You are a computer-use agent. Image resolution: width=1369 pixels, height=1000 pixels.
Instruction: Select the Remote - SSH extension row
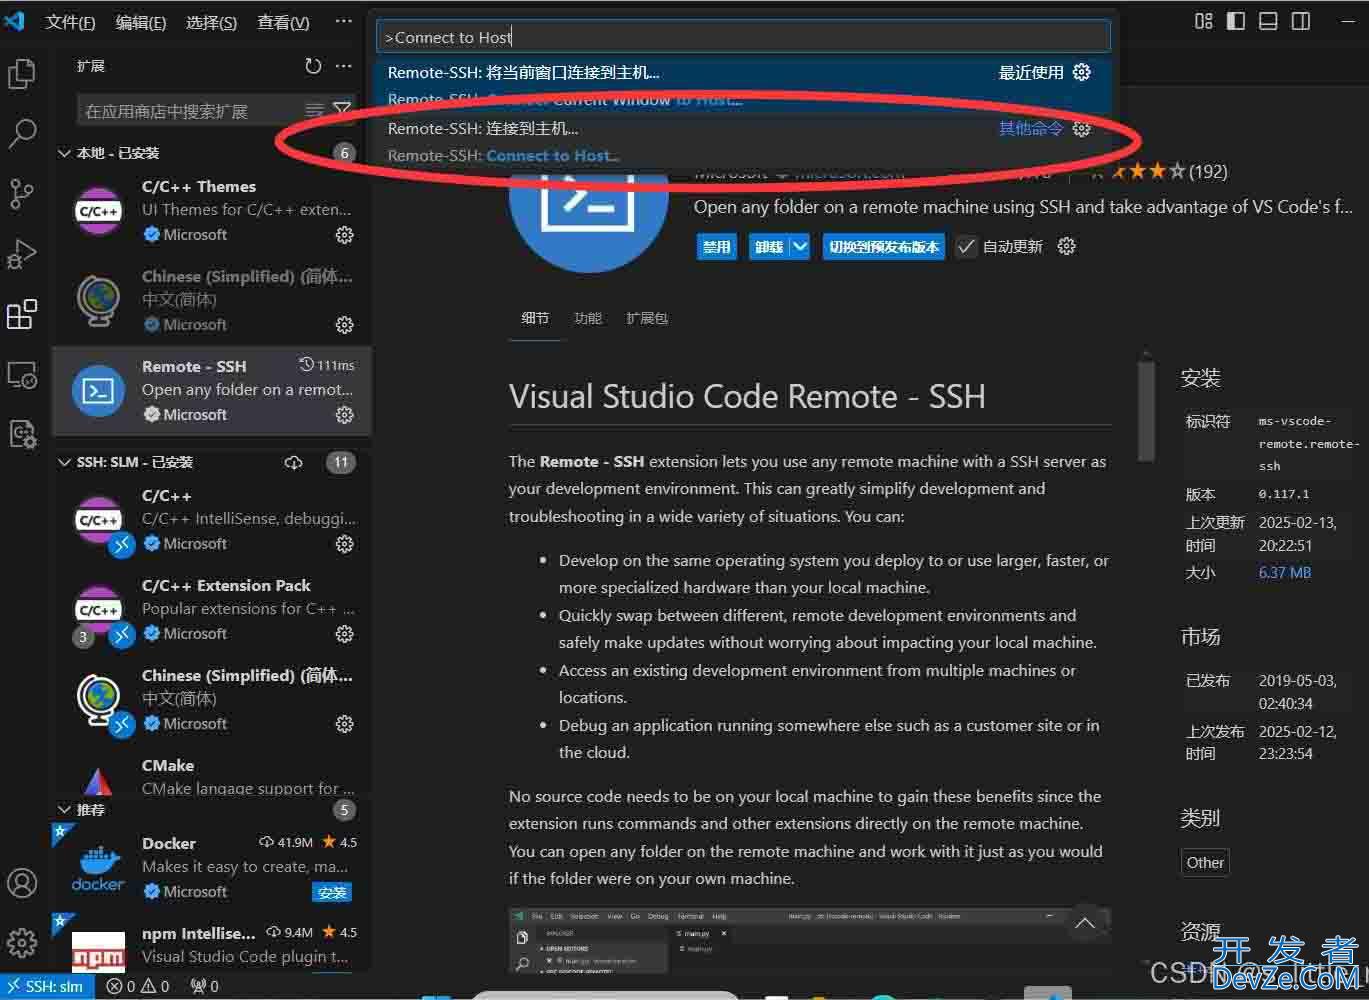[x=212, y=391]
